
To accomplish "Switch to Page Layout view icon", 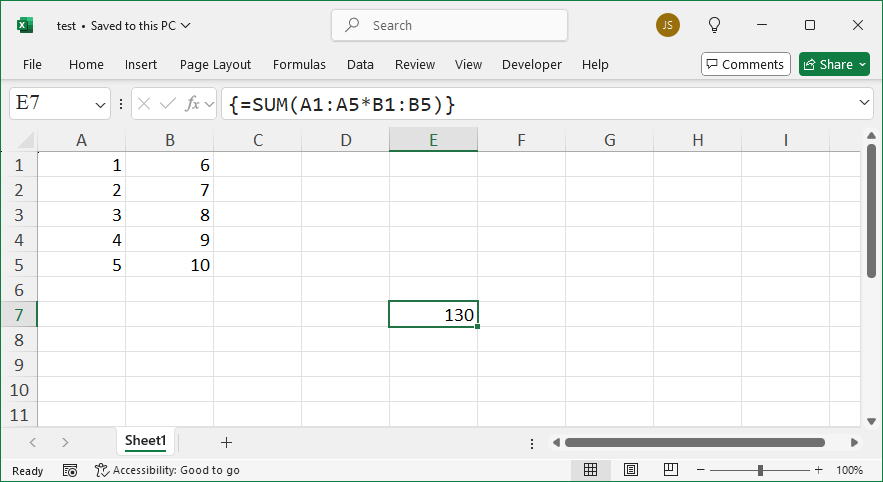I will 631,470.
